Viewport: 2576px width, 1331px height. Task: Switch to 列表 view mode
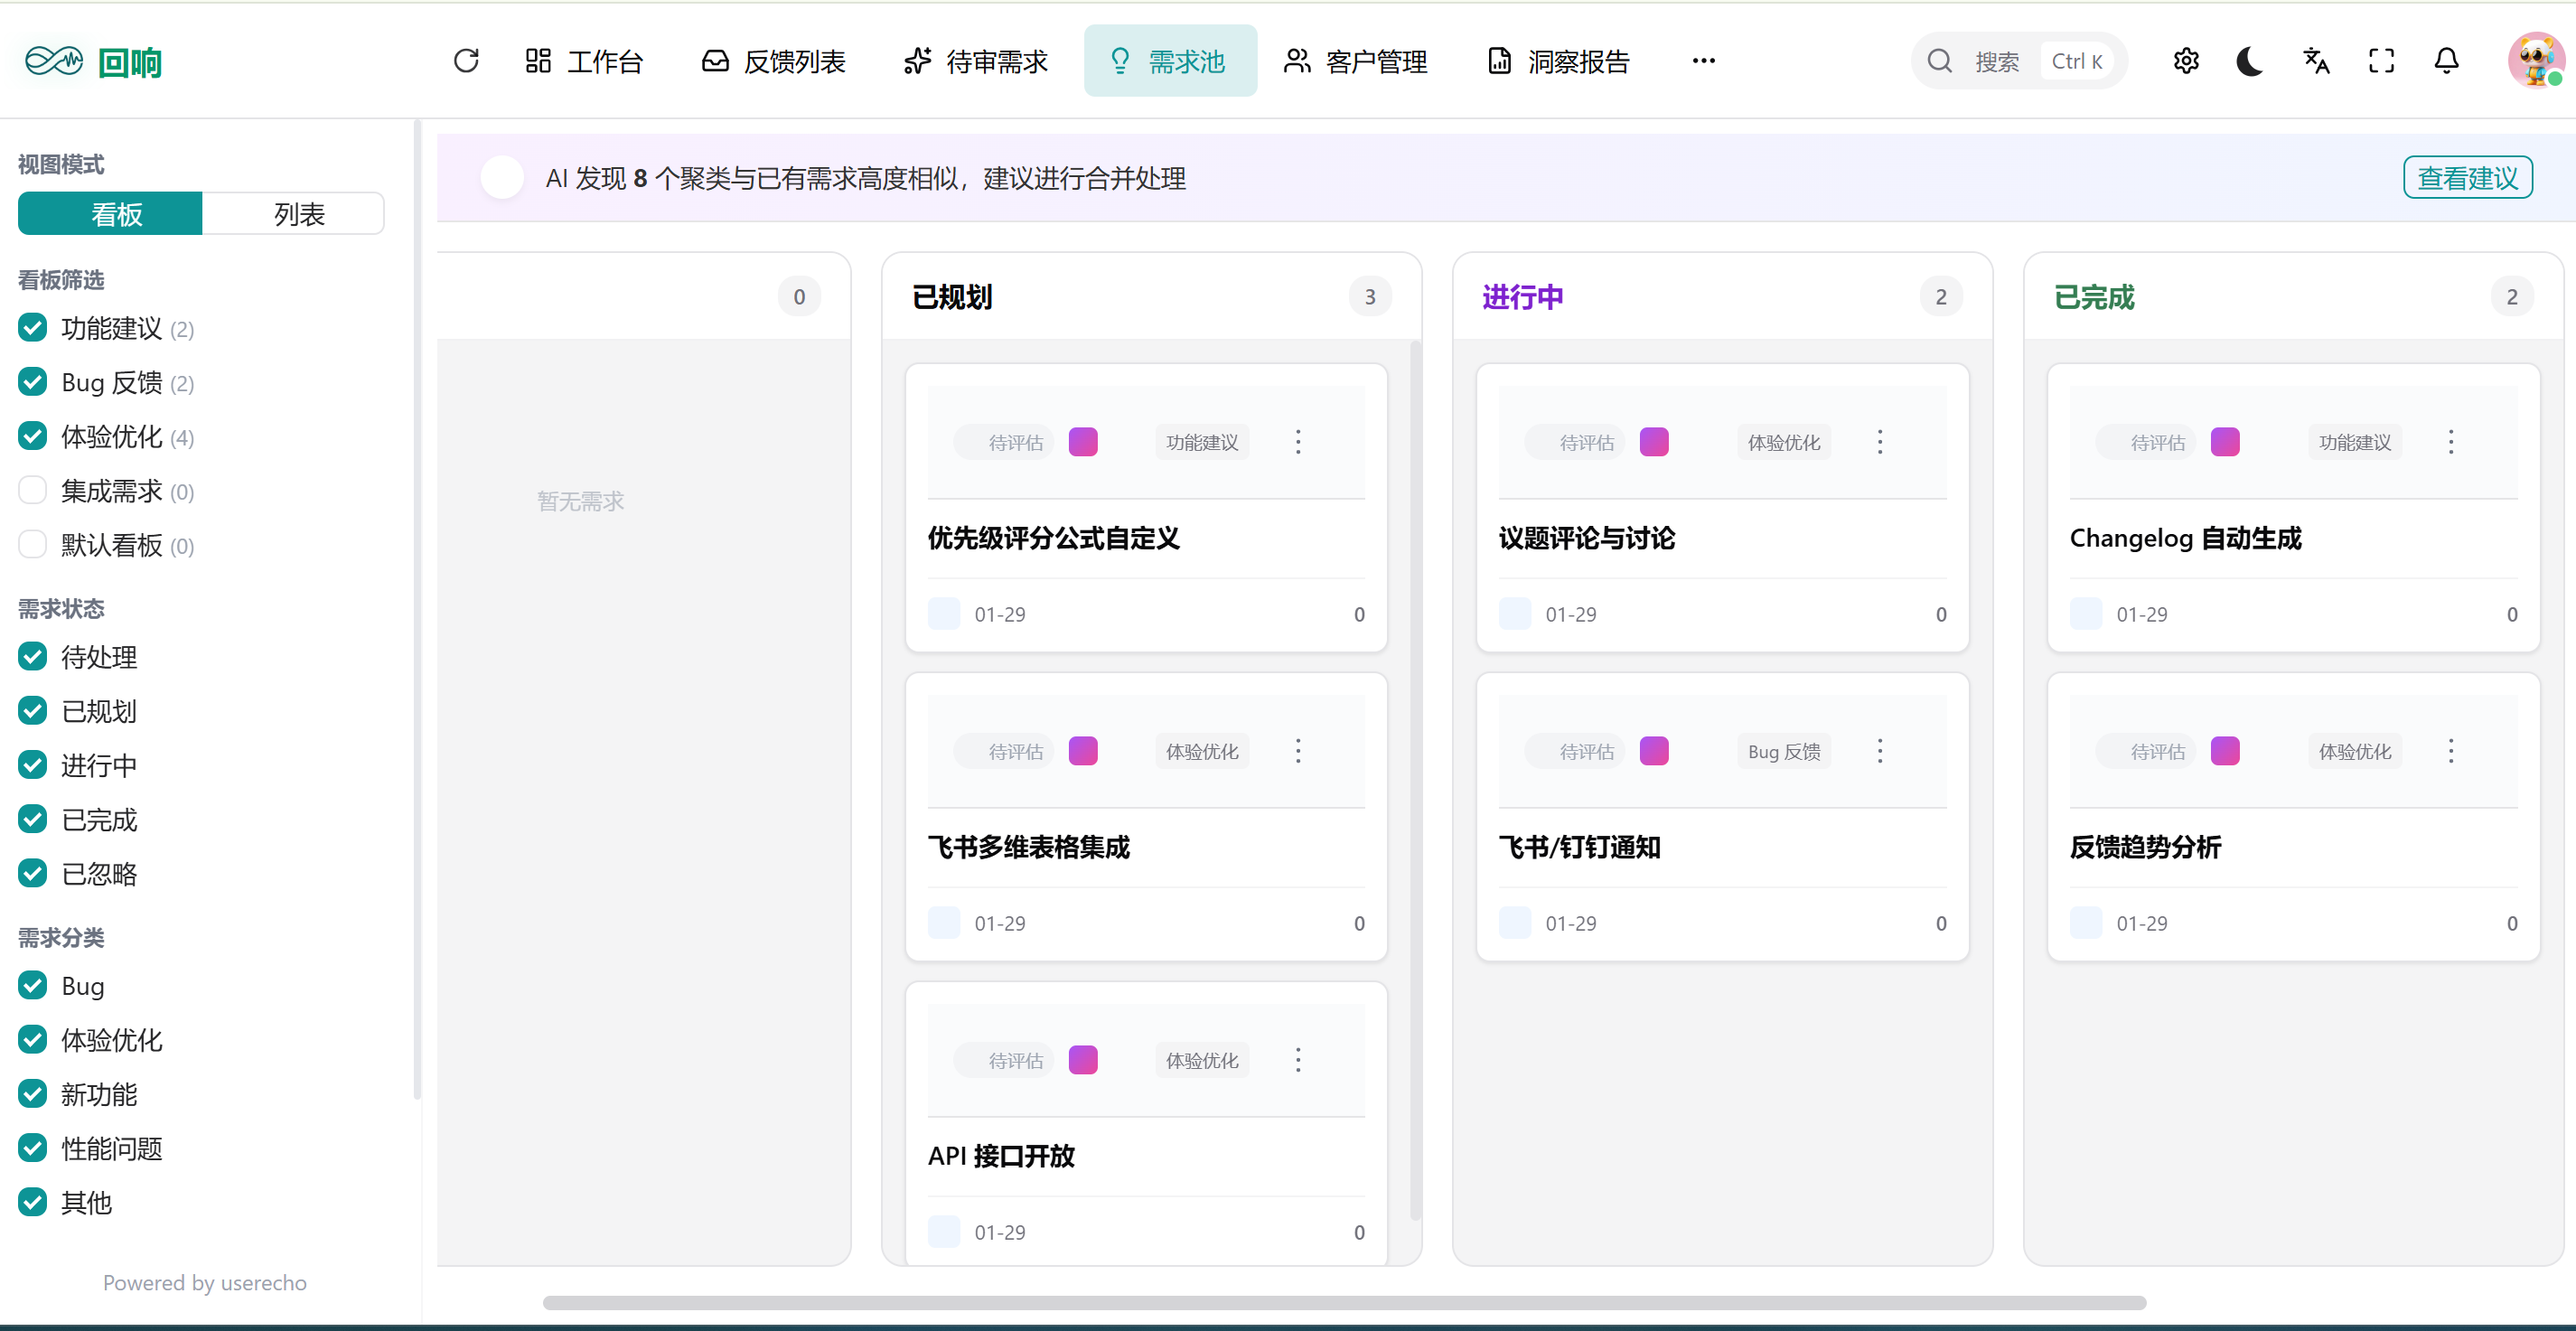tap(298, 214)
